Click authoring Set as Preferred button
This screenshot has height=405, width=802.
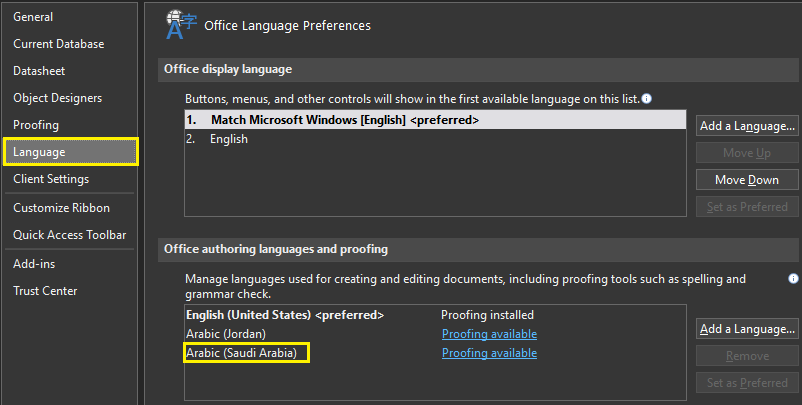coord(747,383)
